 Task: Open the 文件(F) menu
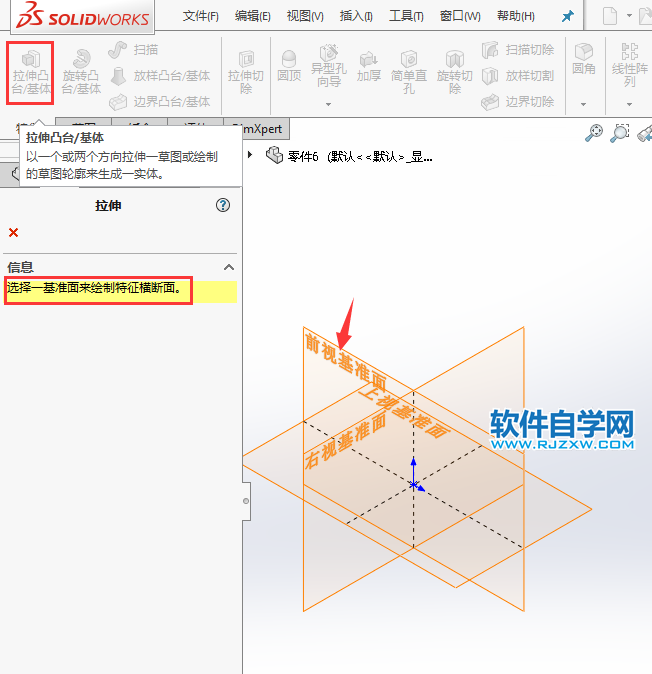click(200, 16)
